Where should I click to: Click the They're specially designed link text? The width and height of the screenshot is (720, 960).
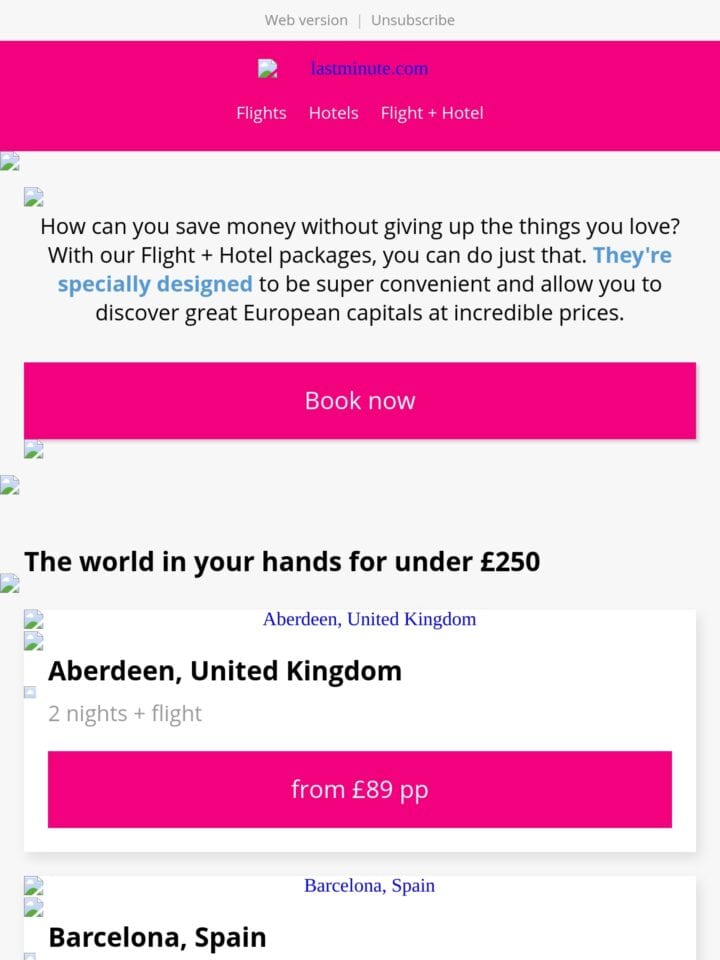(x=364, y=269)
